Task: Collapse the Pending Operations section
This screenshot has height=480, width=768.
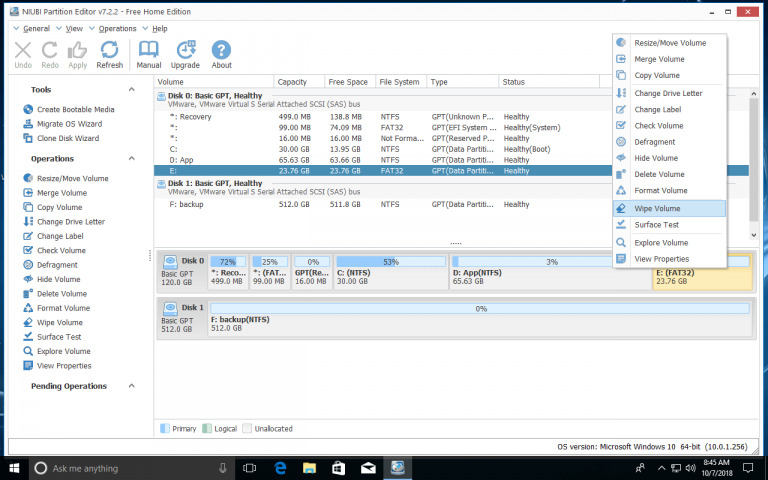Action: click(131, 385)
